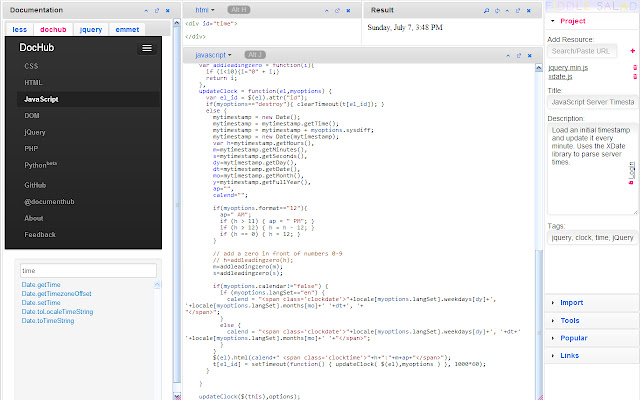Open the javascript language dropdown
The width and height of the screenshot is (640, 400).
pos(213,55)
